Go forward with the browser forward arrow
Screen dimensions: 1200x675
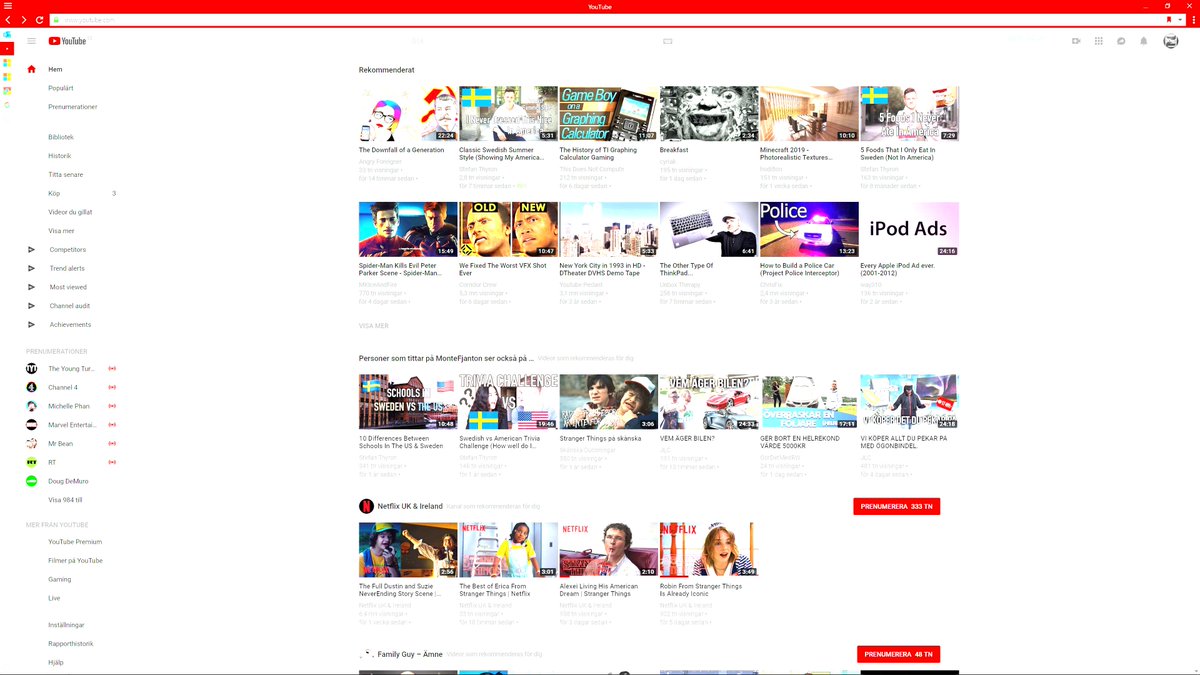tap(24, 20)
